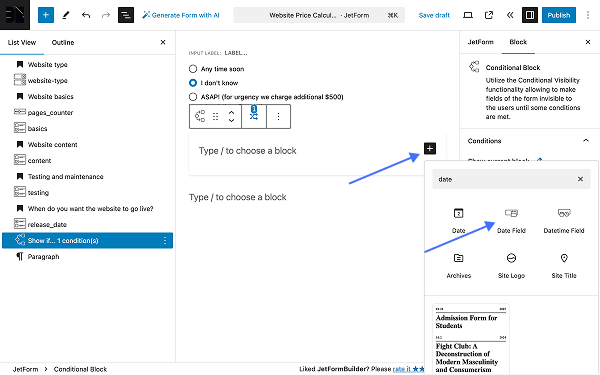Click the lower 'Type / to choose a block' paragraph
The image size is (600, 375).
pos(238,197)
